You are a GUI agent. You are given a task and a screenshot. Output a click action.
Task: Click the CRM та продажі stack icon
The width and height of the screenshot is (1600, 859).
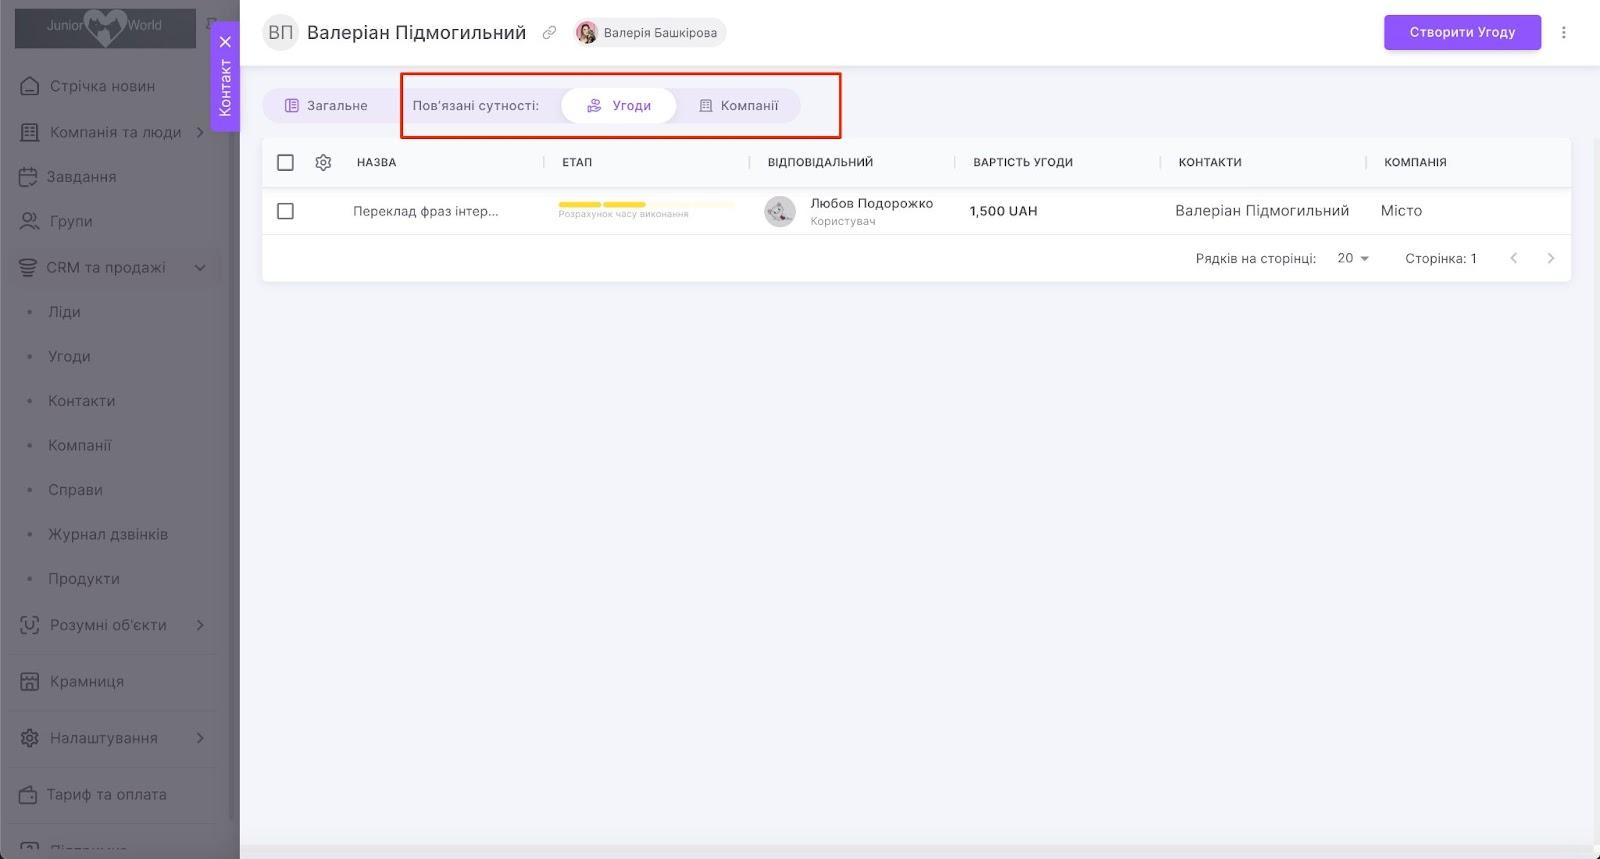click(x=28, y=268)
